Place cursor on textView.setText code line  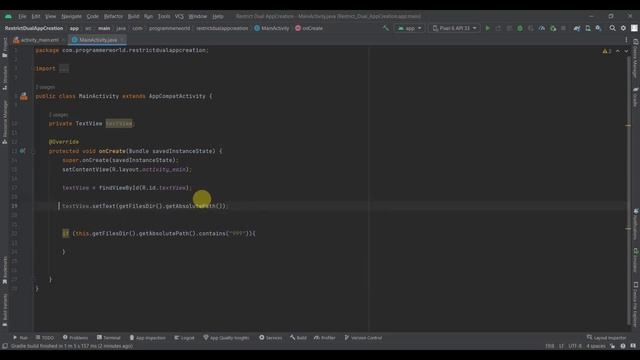click(x=144, y=206)
